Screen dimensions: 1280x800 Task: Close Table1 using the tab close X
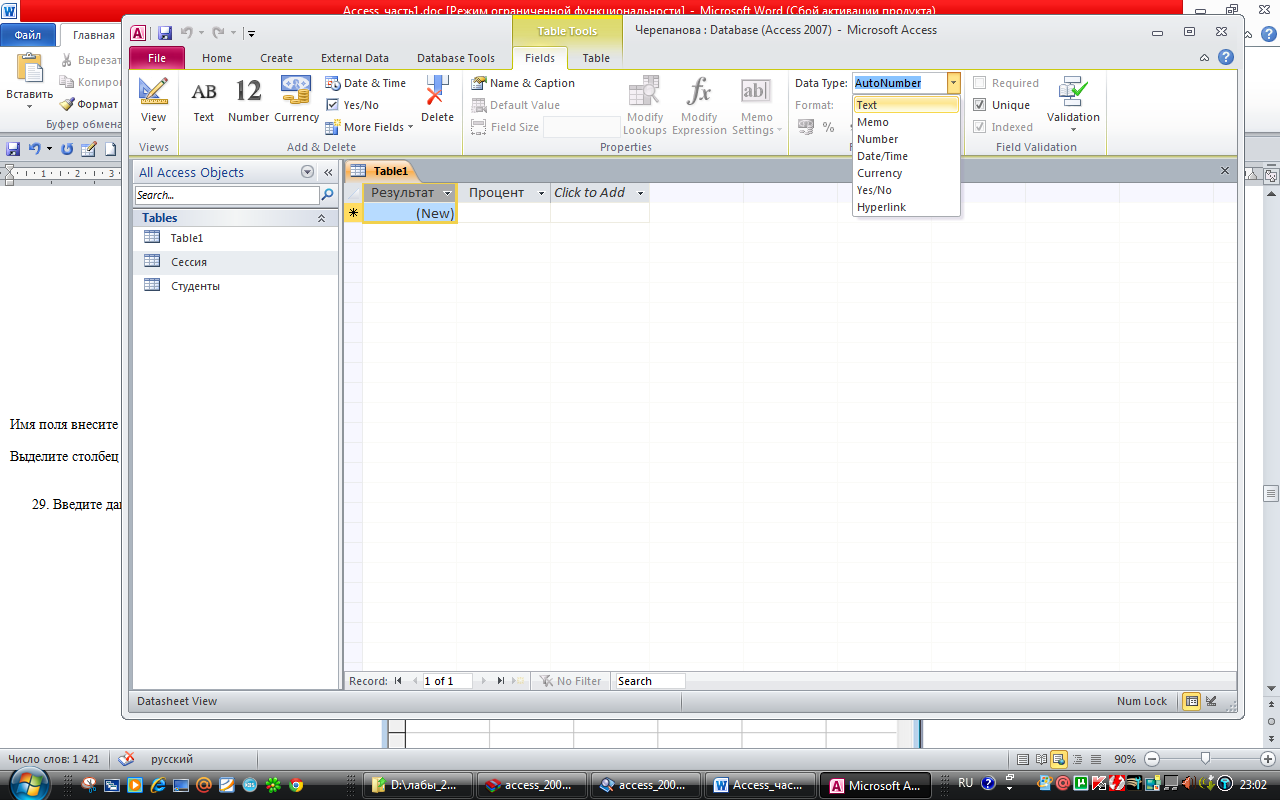[1225, 171]
